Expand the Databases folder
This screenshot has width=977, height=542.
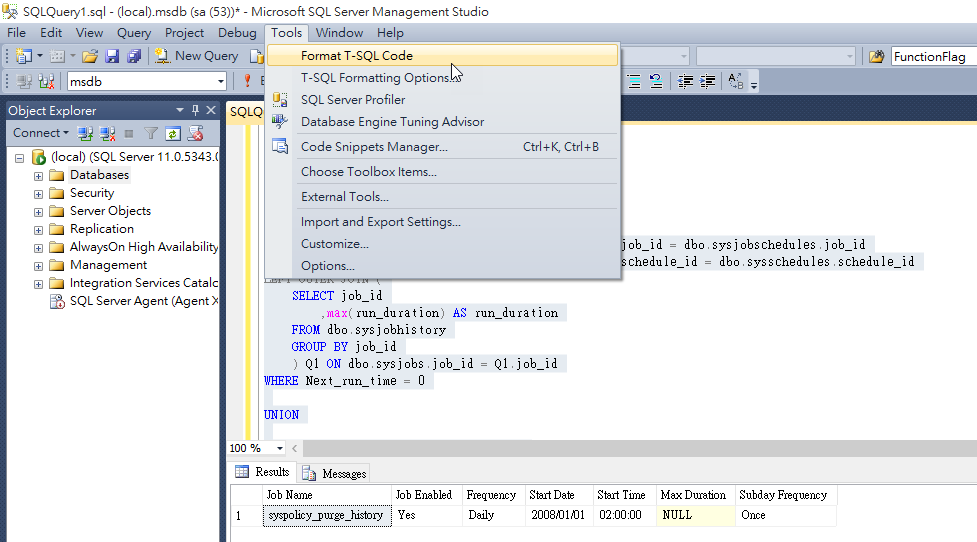click(38, 176)
